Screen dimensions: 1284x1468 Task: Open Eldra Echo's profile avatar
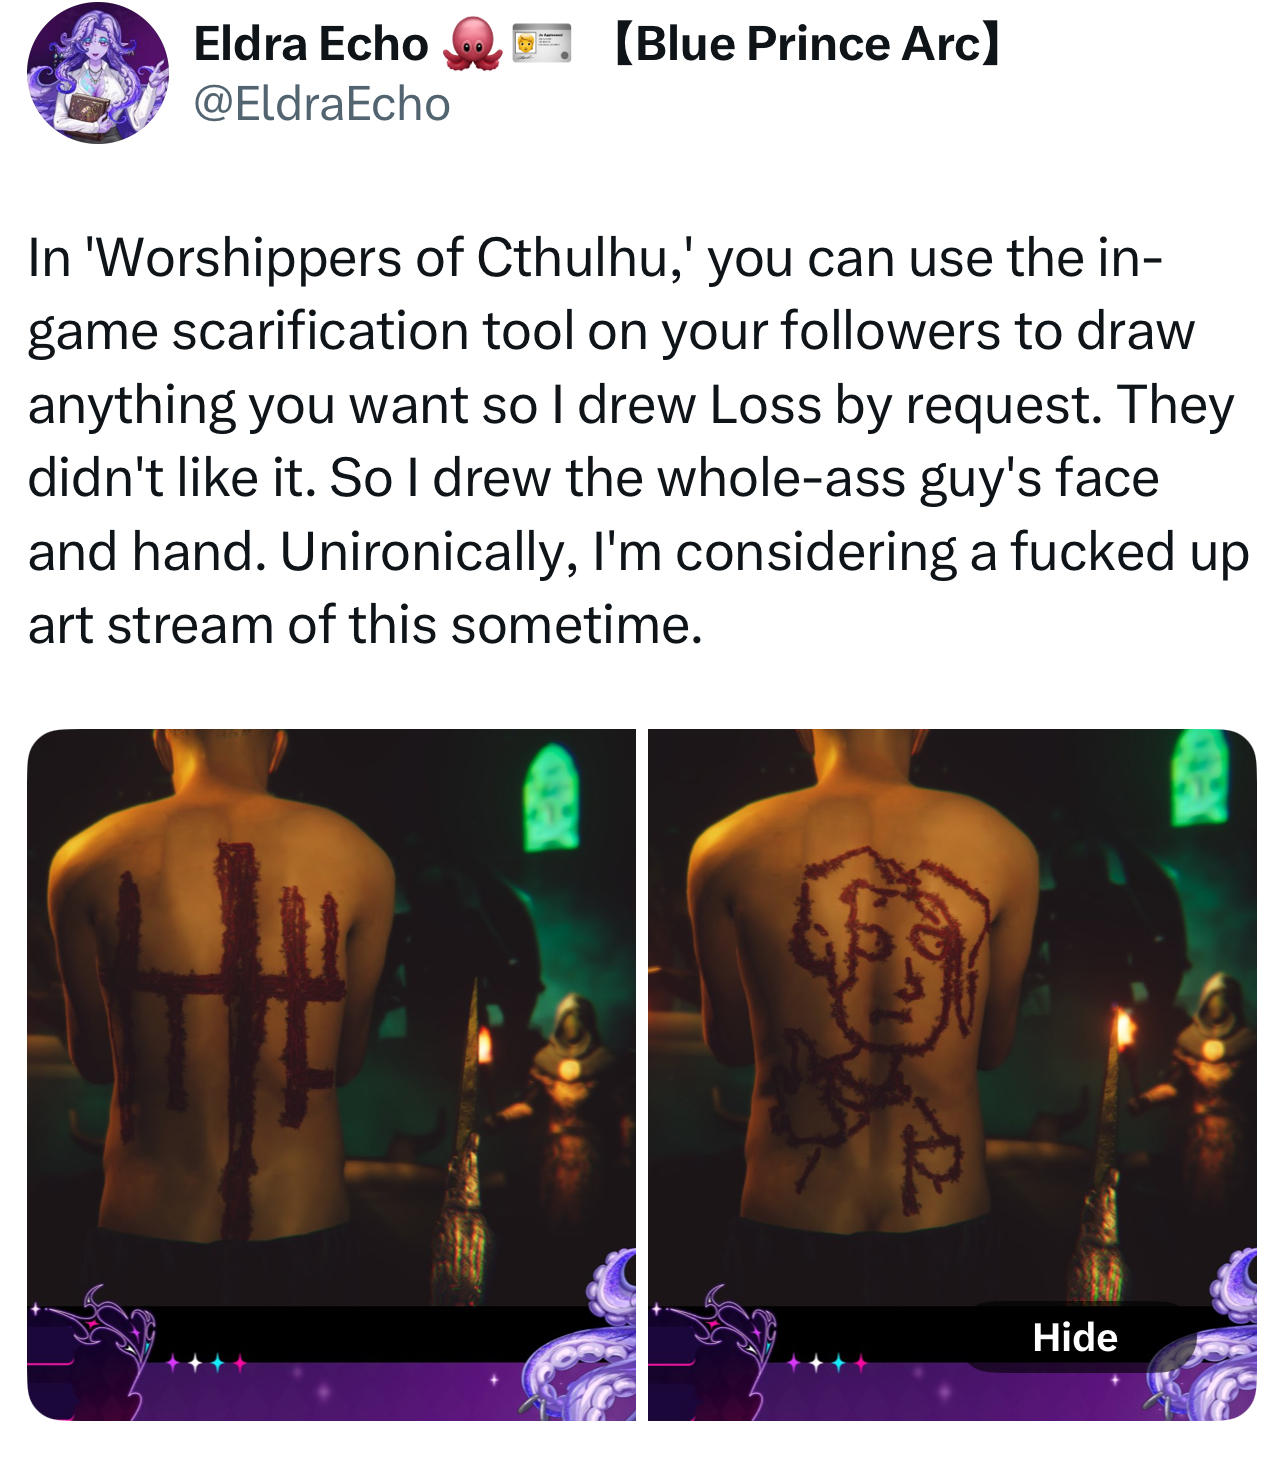(97, 73)
